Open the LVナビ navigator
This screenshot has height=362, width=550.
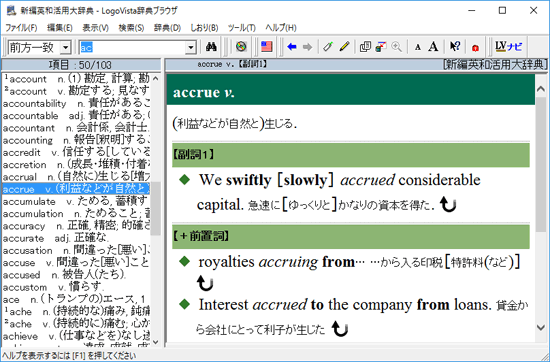[508, 47]
